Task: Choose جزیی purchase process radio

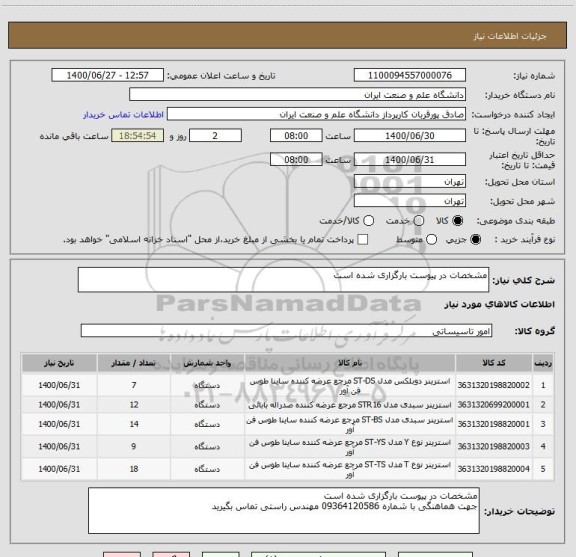Action: click(x=476, y=240)
